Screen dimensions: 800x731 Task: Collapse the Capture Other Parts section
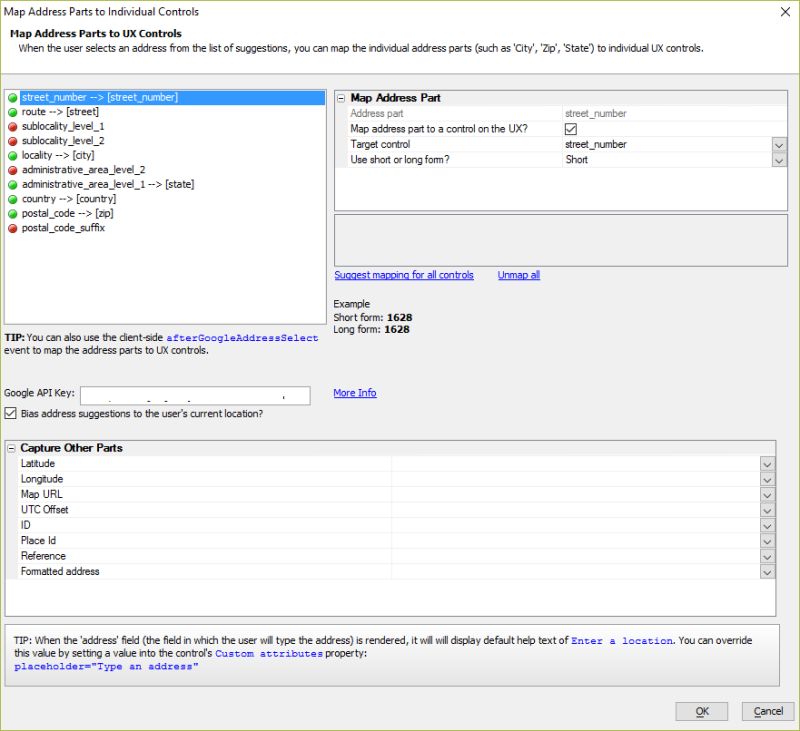coord(11,447)
